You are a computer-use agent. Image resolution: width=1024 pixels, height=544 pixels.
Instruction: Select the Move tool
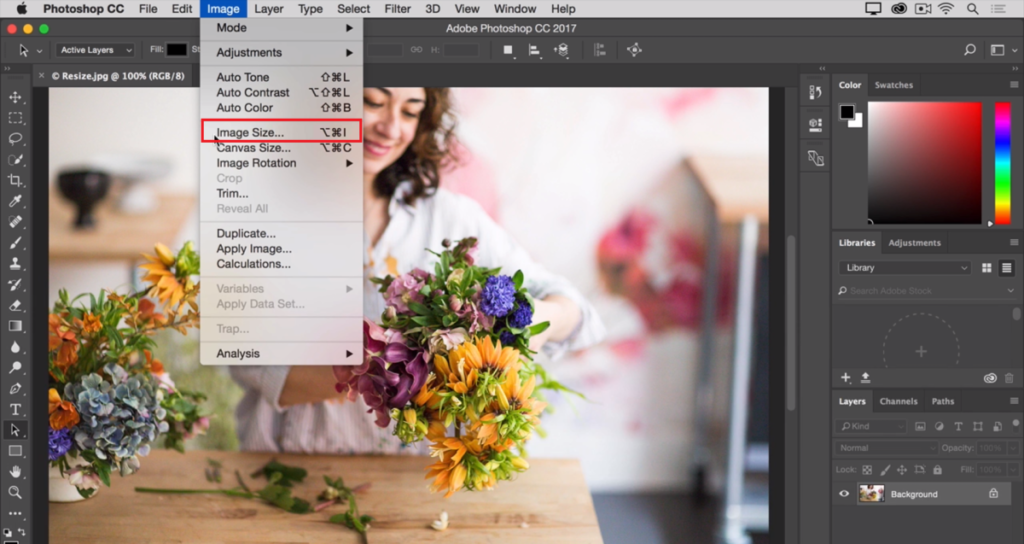tap(15, 97)
